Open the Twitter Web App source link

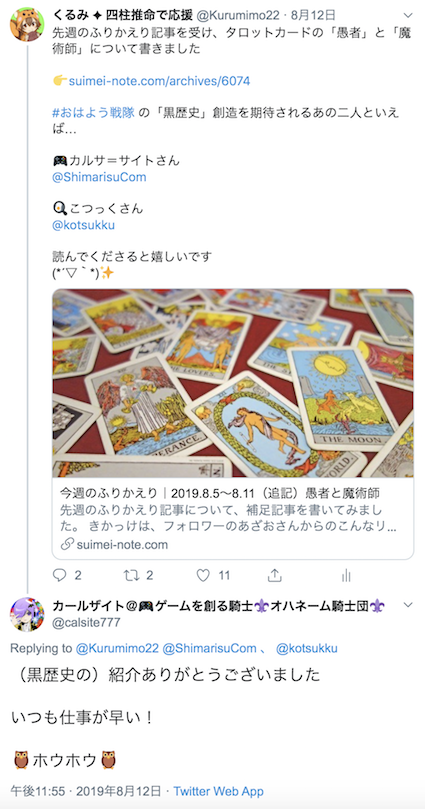(218, 791)
